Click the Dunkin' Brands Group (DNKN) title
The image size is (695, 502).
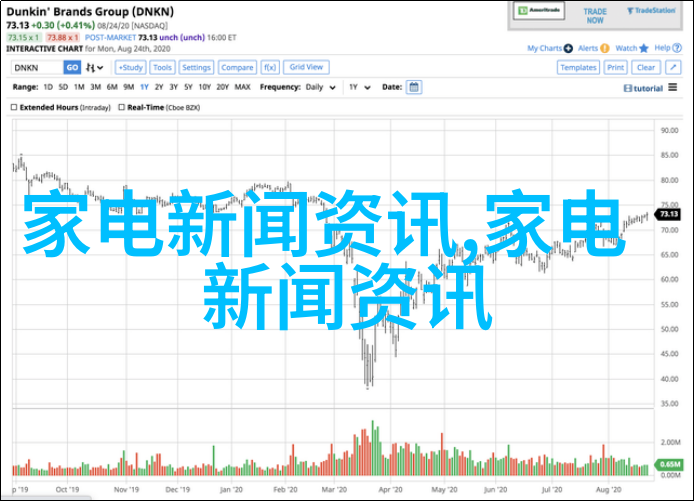click(x=90, y=12)
